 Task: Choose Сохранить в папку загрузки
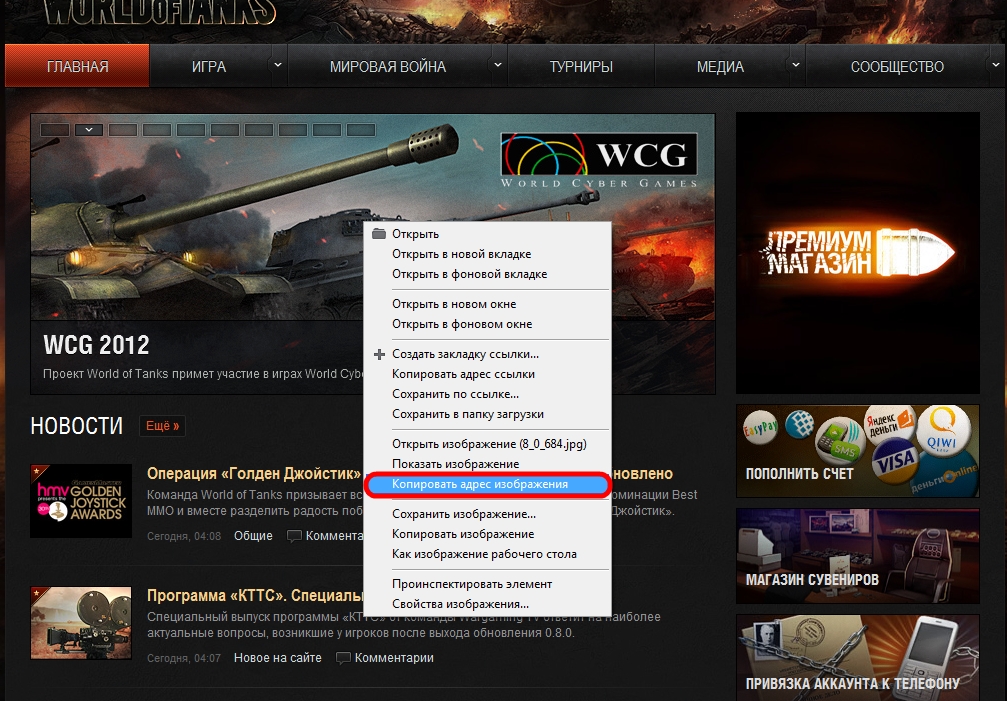[x=487, y=413]
